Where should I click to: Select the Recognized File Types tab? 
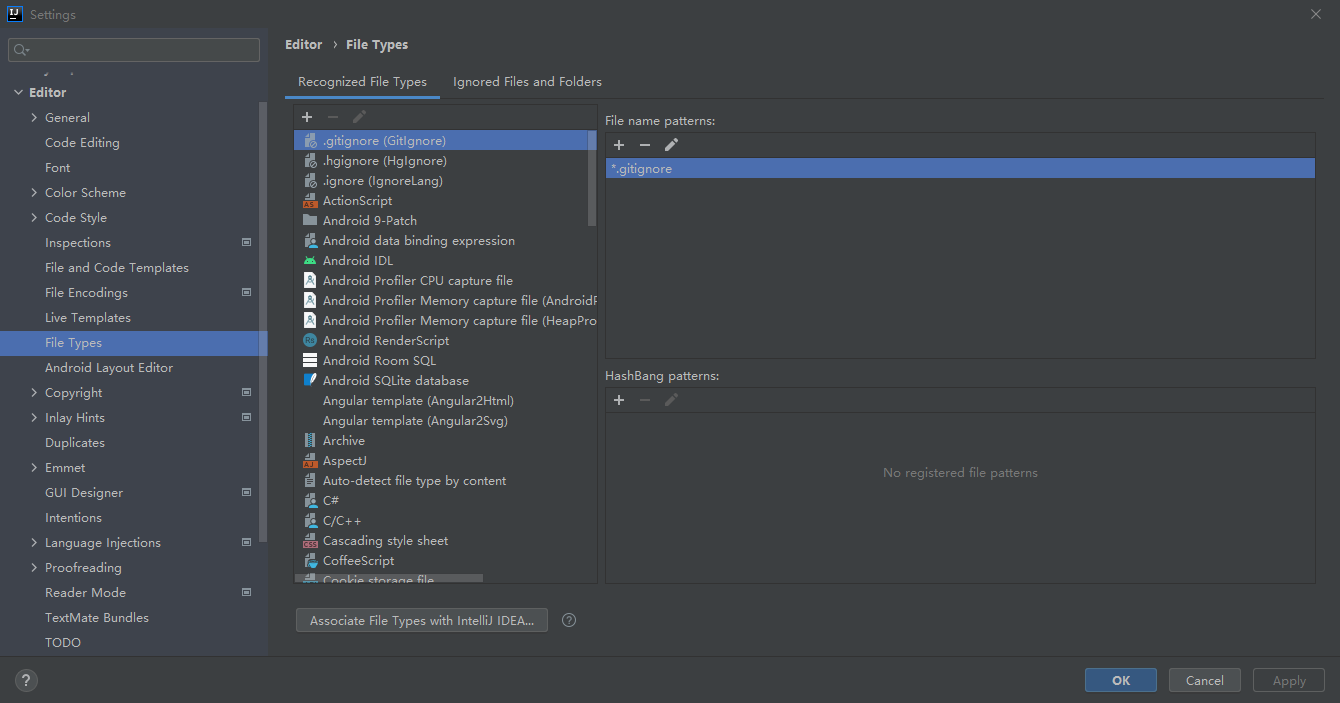[362, 82]
